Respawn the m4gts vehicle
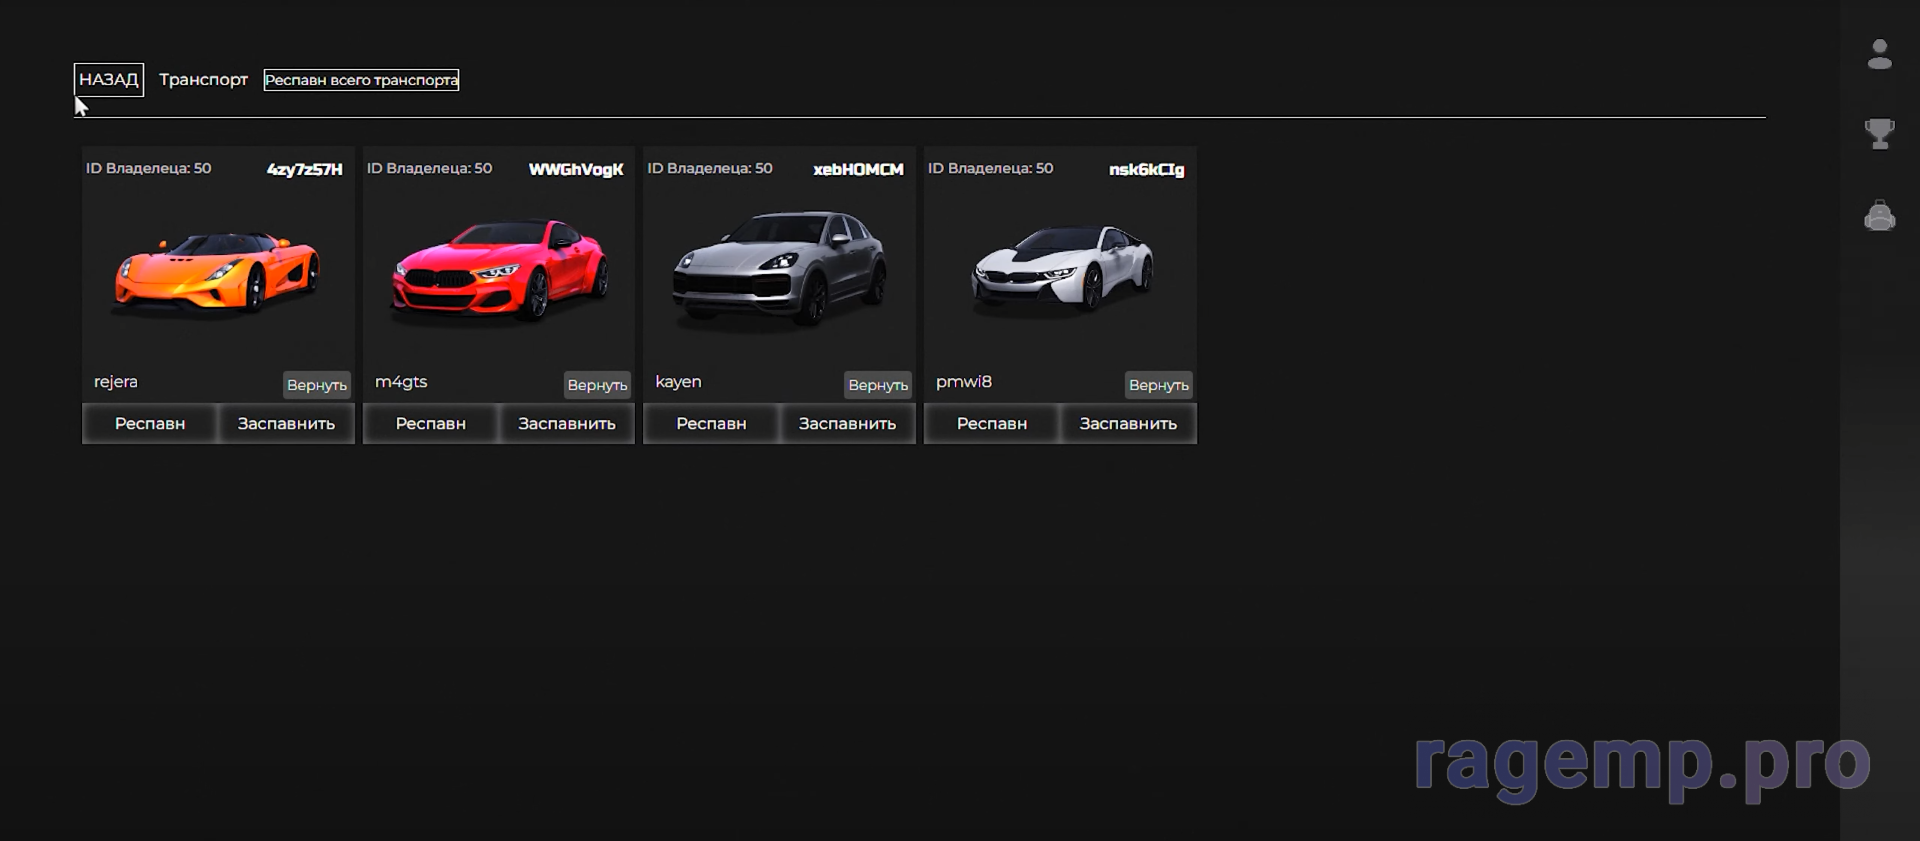Screen dimensions: 1920x841 [x=431, y=424]
